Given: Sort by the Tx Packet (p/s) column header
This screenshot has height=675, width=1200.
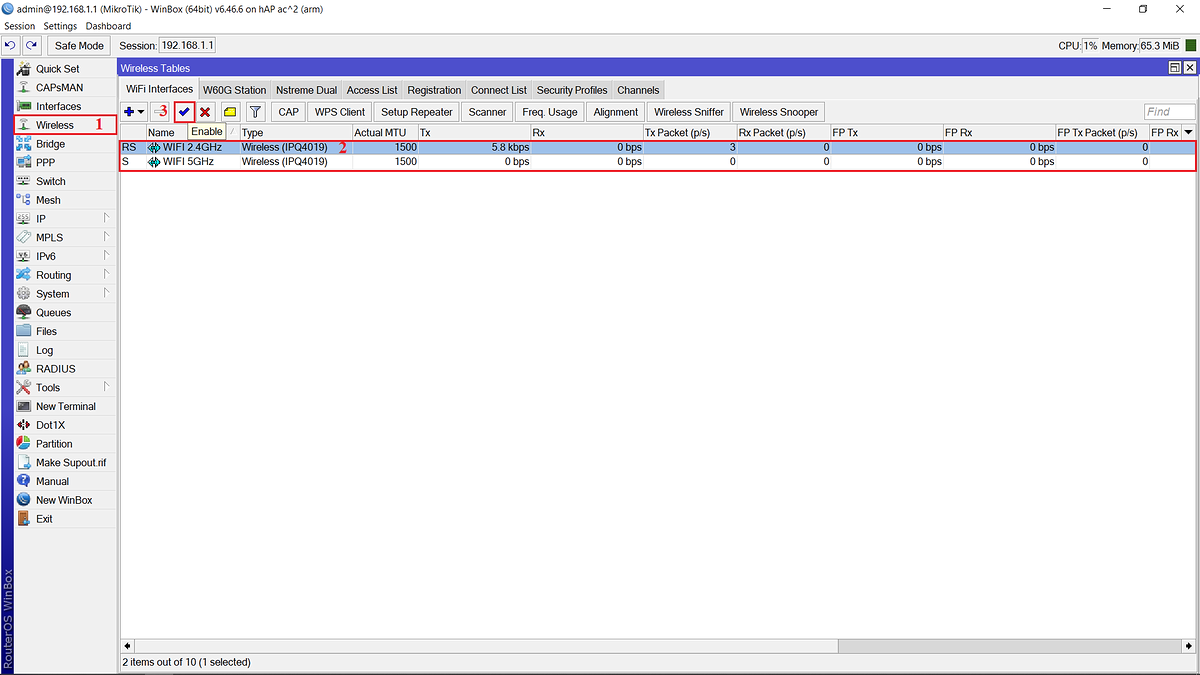Looking at the screenshot, I should pos(690,132).
